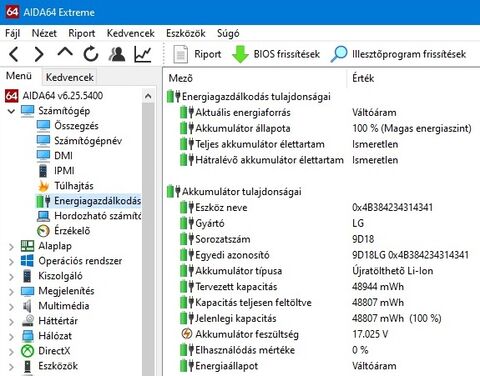The image size is (480, 376).
Task: Switch to the Kedvencek panel tab
Action: 69,77
